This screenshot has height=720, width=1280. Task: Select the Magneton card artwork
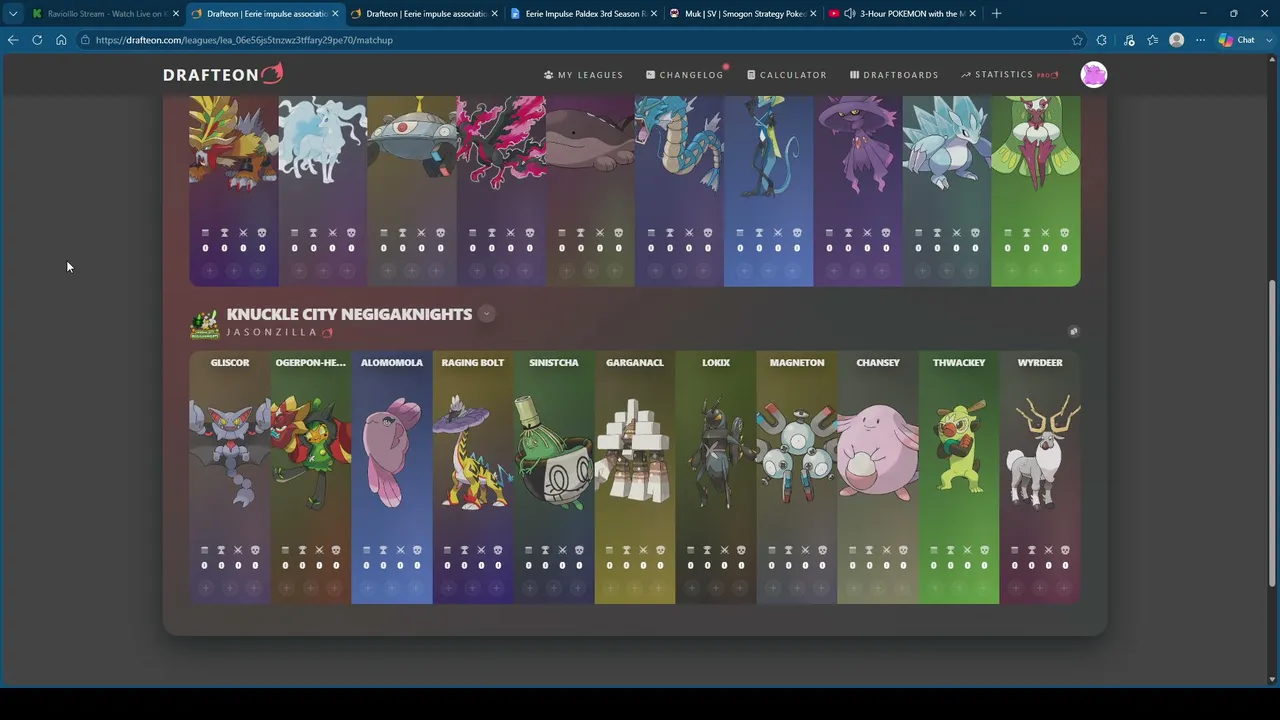[797, 455]
